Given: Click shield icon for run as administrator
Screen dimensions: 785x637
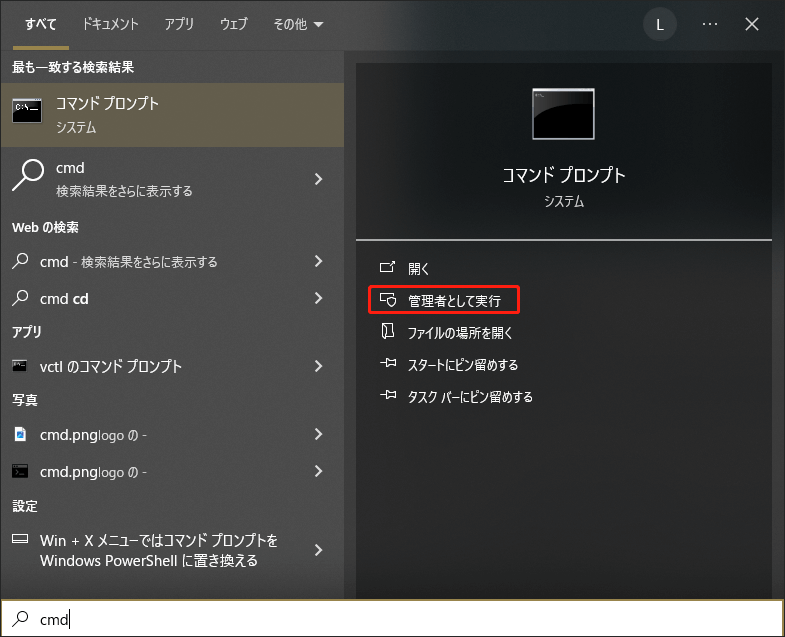Looking at the screenshot, I should 388,300.
